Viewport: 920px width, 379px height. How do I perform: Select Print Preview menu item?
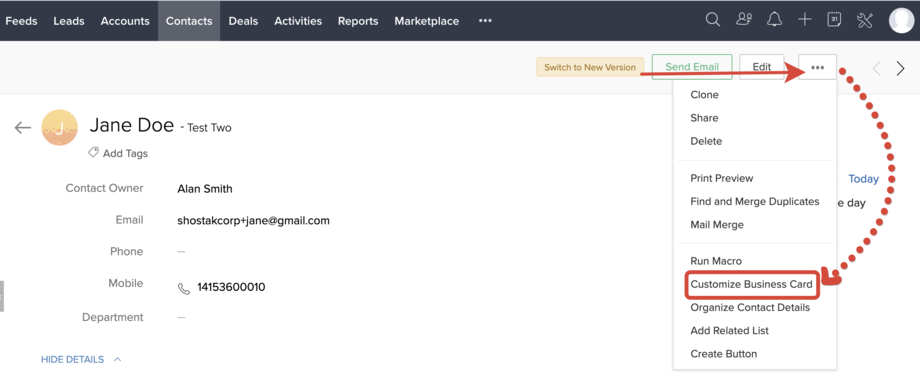(x=722, y=178)
